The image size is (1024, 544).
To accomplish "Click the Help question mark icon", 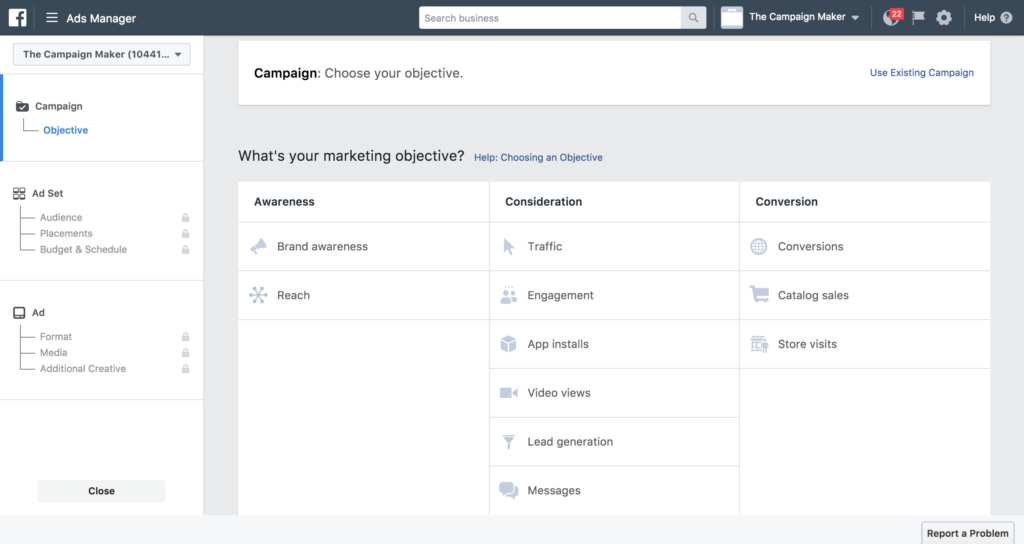I will tap(1006, 18).
